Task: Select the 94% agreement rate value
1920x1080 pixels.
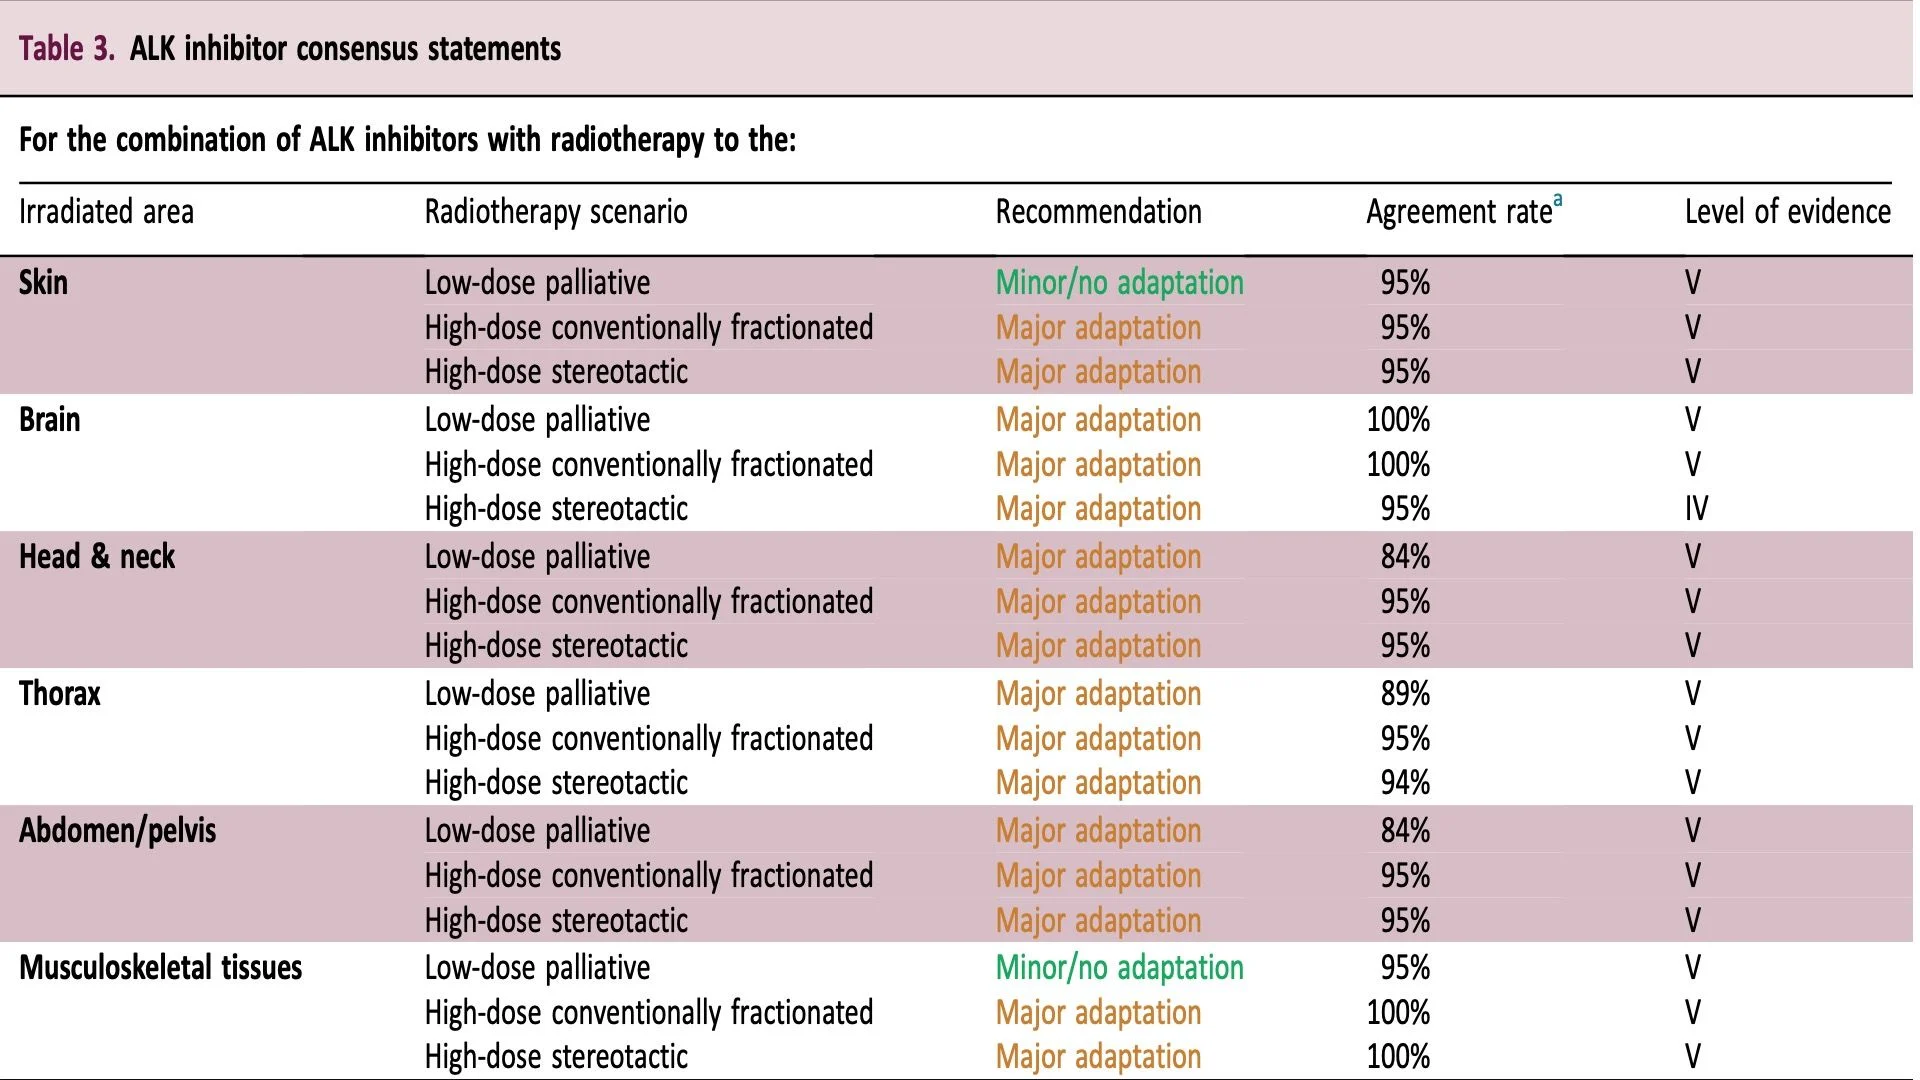Action: click(x=1405, y=783)
